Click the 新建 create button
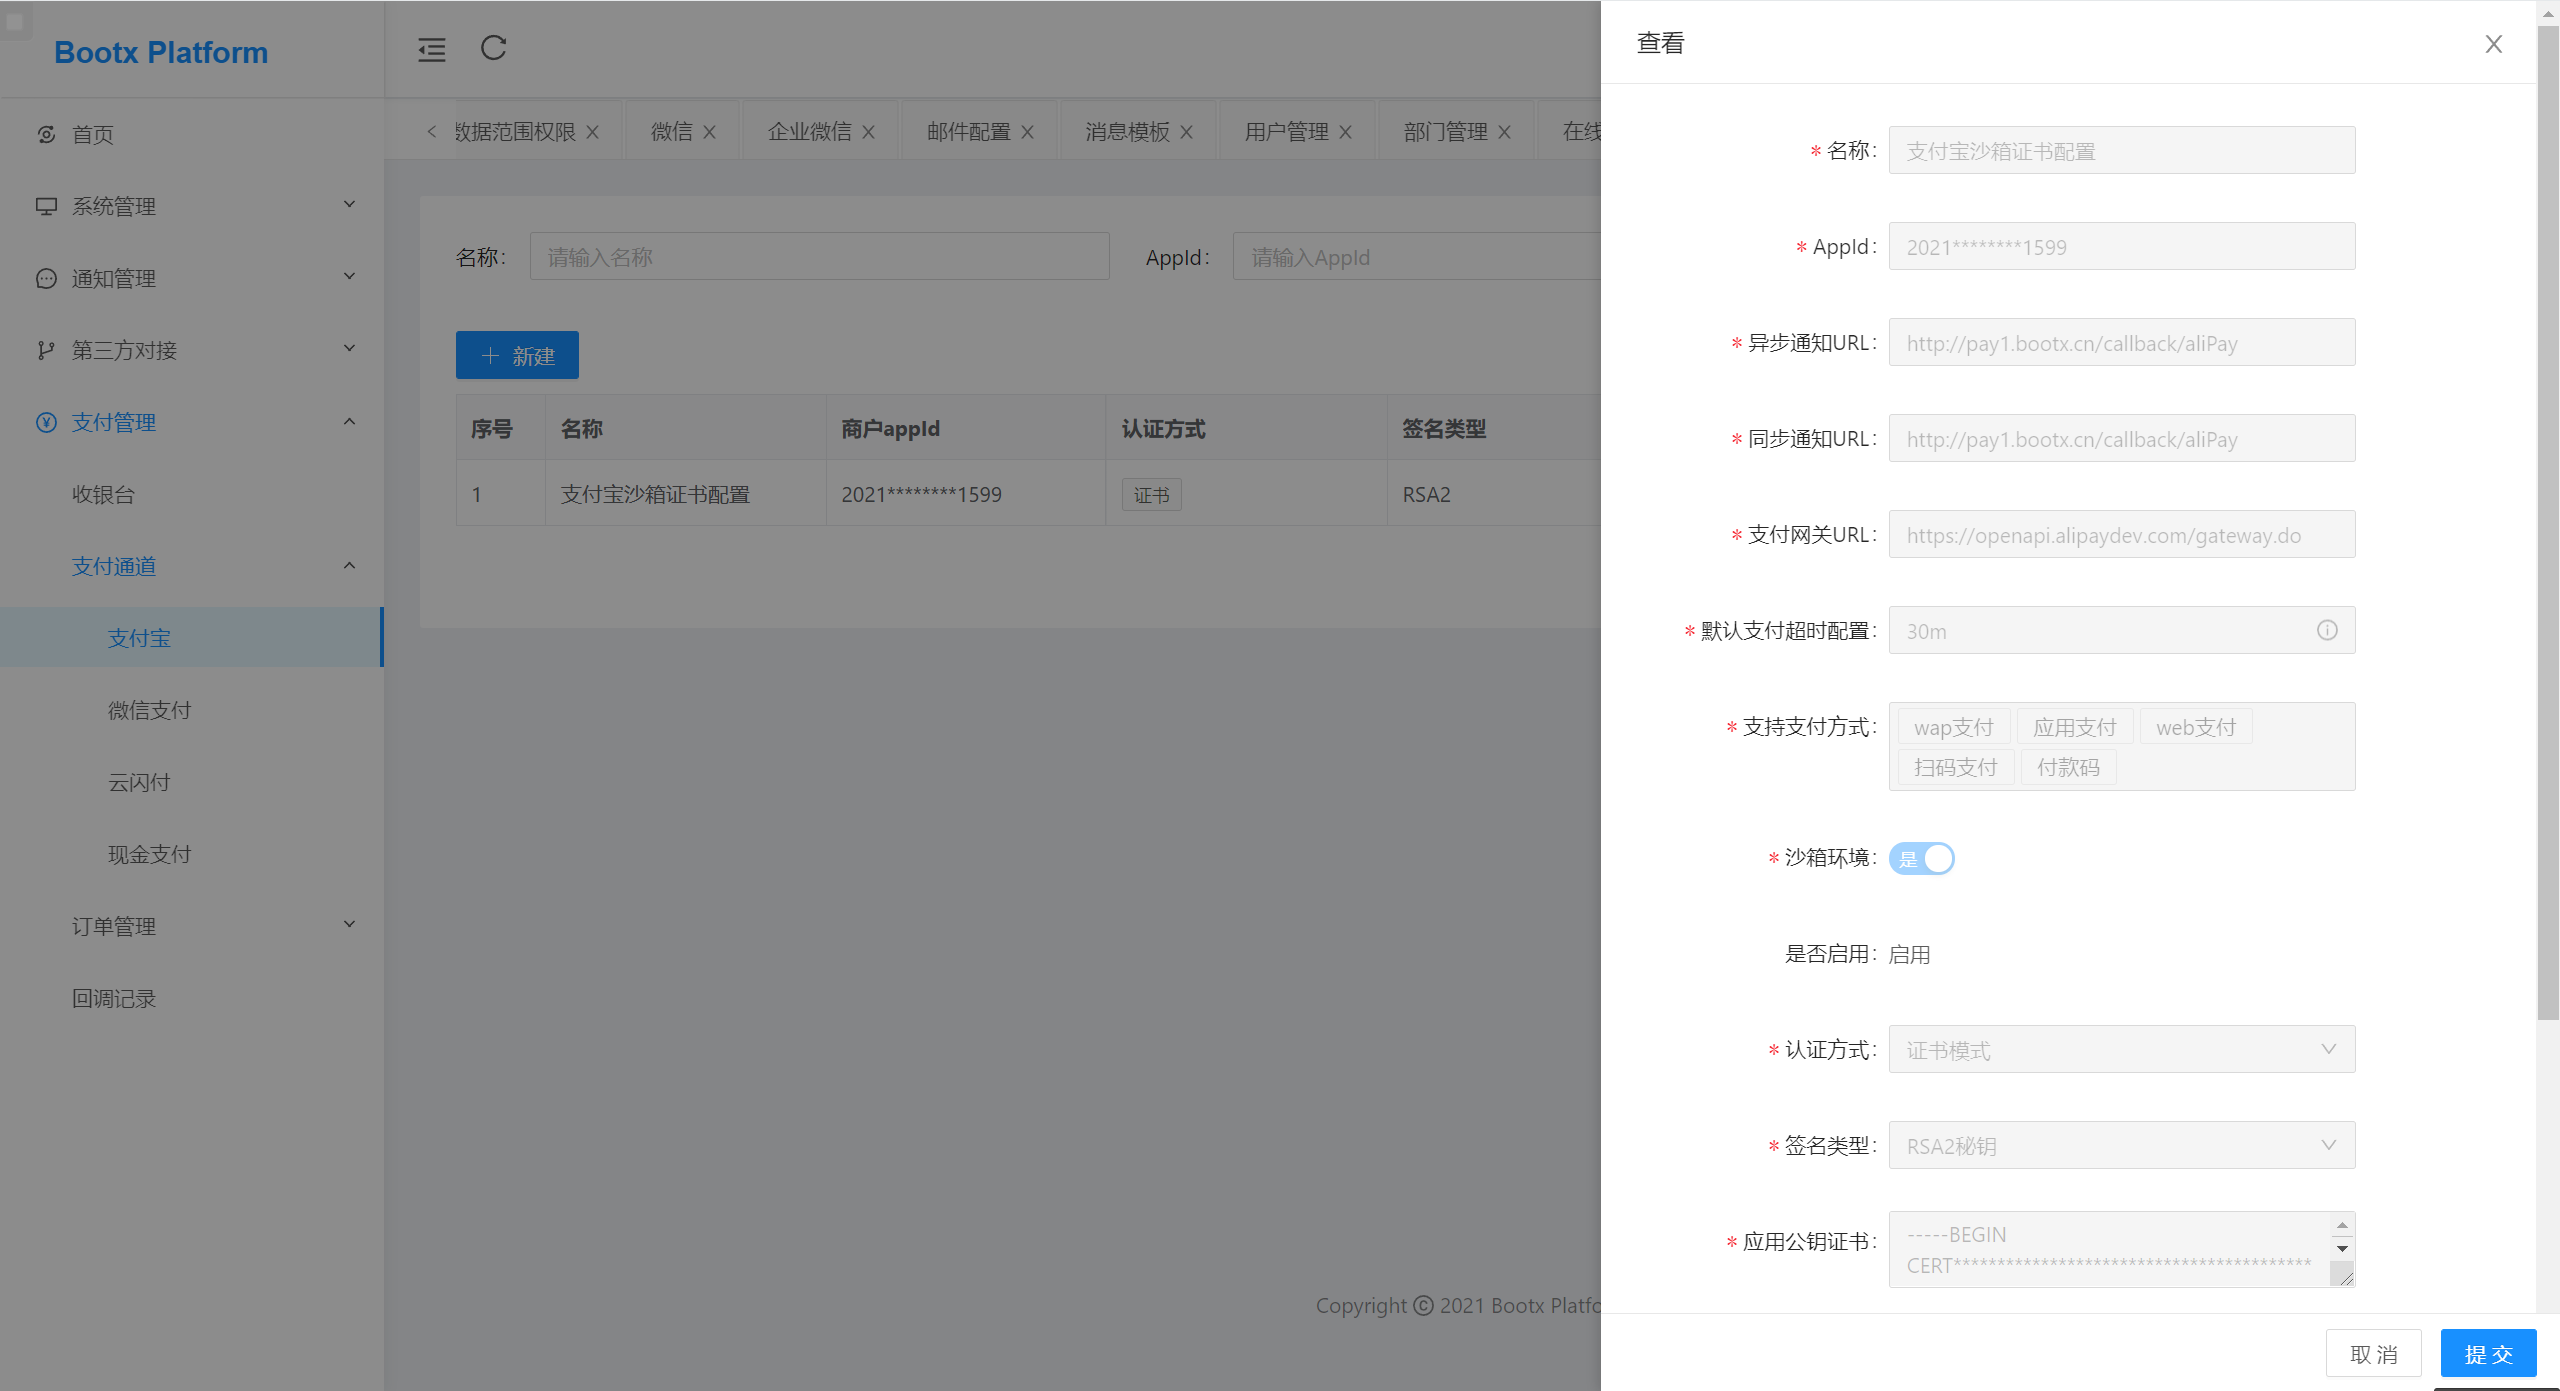The width and height of the screenshot is (2560, 1391). (x=517, y=354)
